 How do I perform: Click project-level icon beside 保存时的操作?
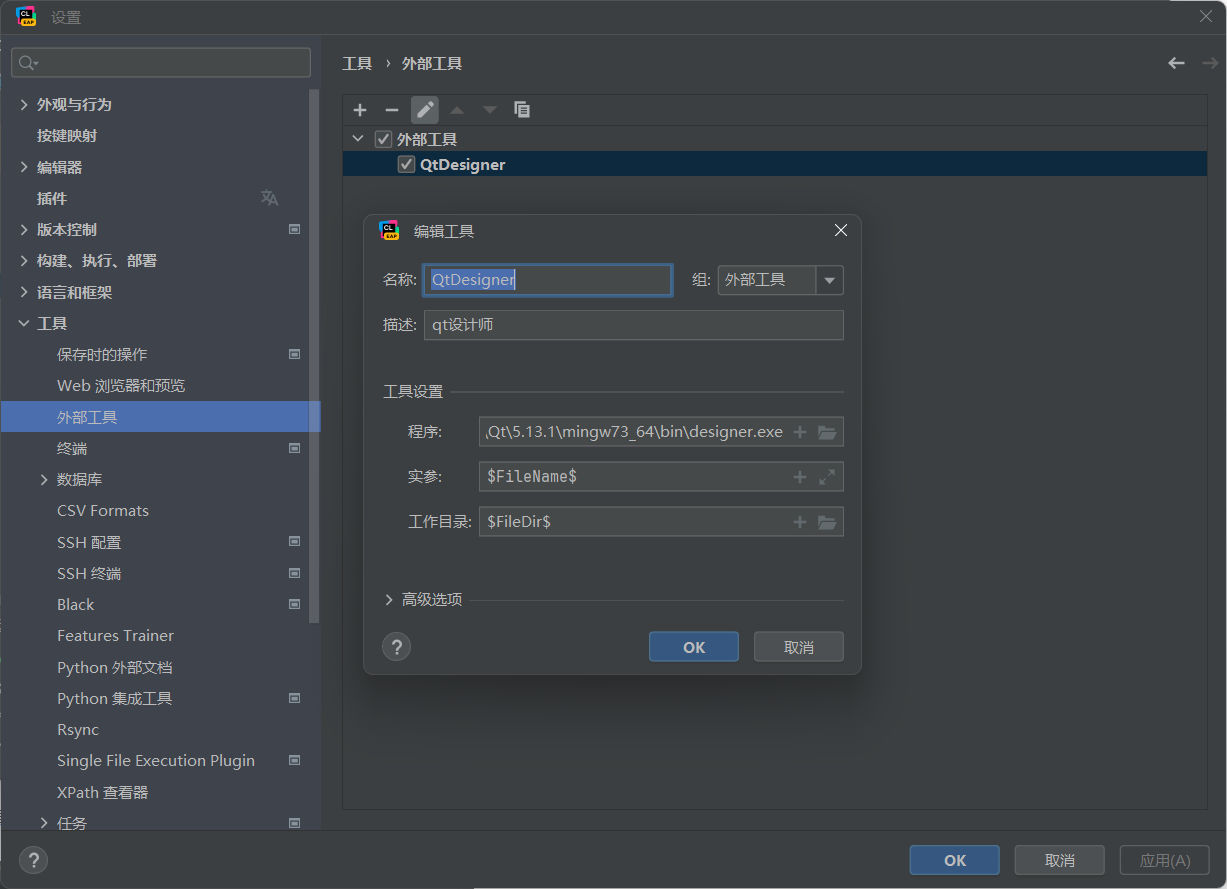tap(295, 354)
